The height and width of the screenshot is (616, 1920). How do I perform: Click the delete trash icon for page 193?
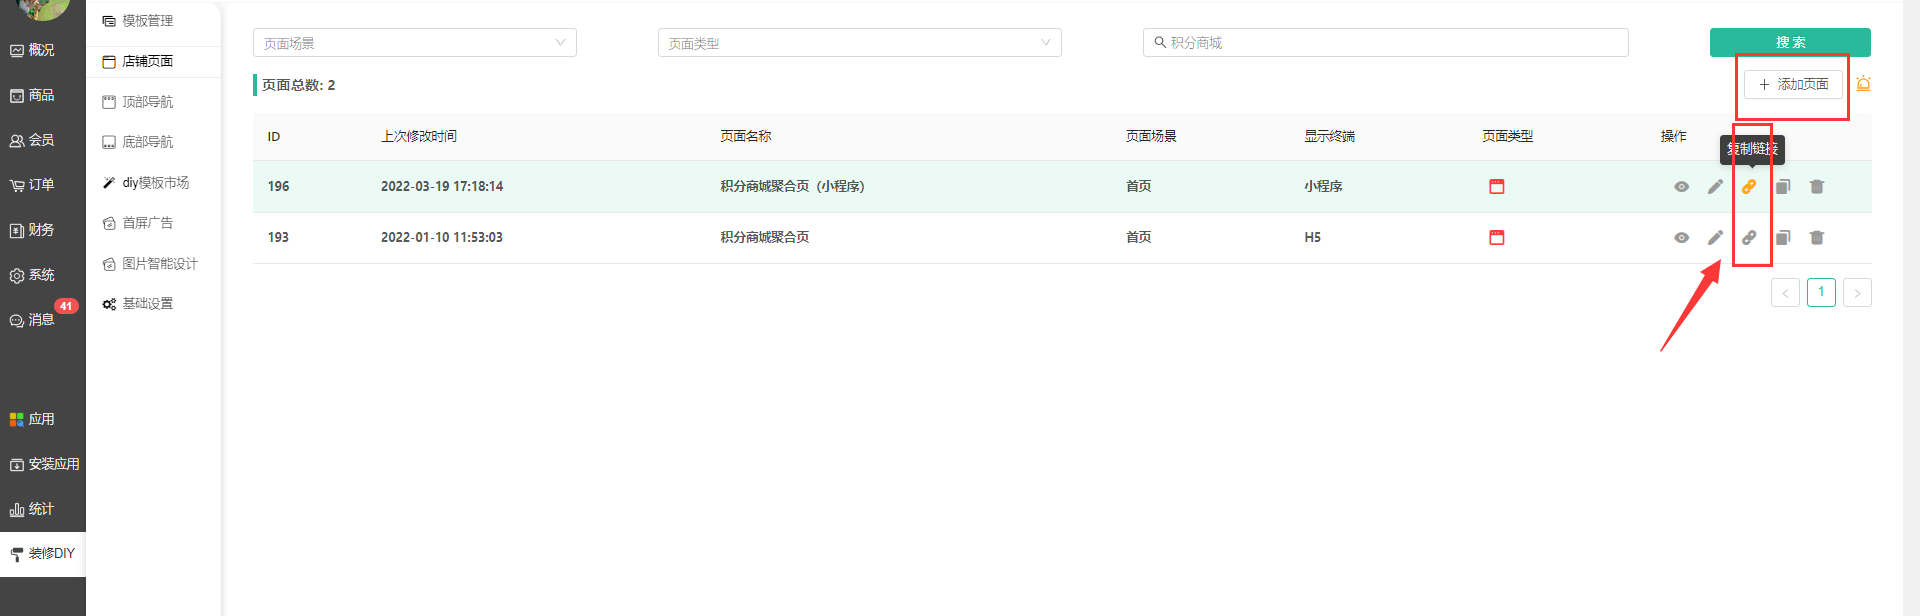pyautogui.click(x=1817, y=238)
